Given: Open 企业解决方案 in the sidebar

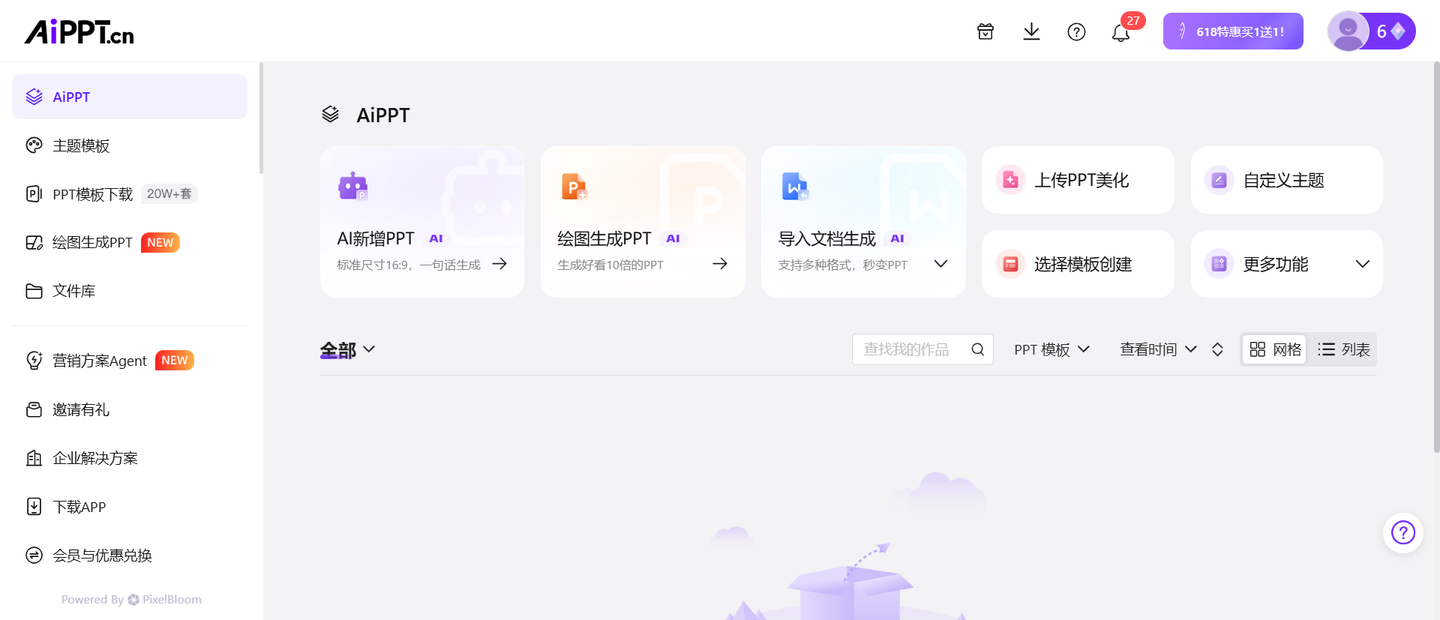Looking at the screenshot, I should pyautogui.click(x=130, y=458).
